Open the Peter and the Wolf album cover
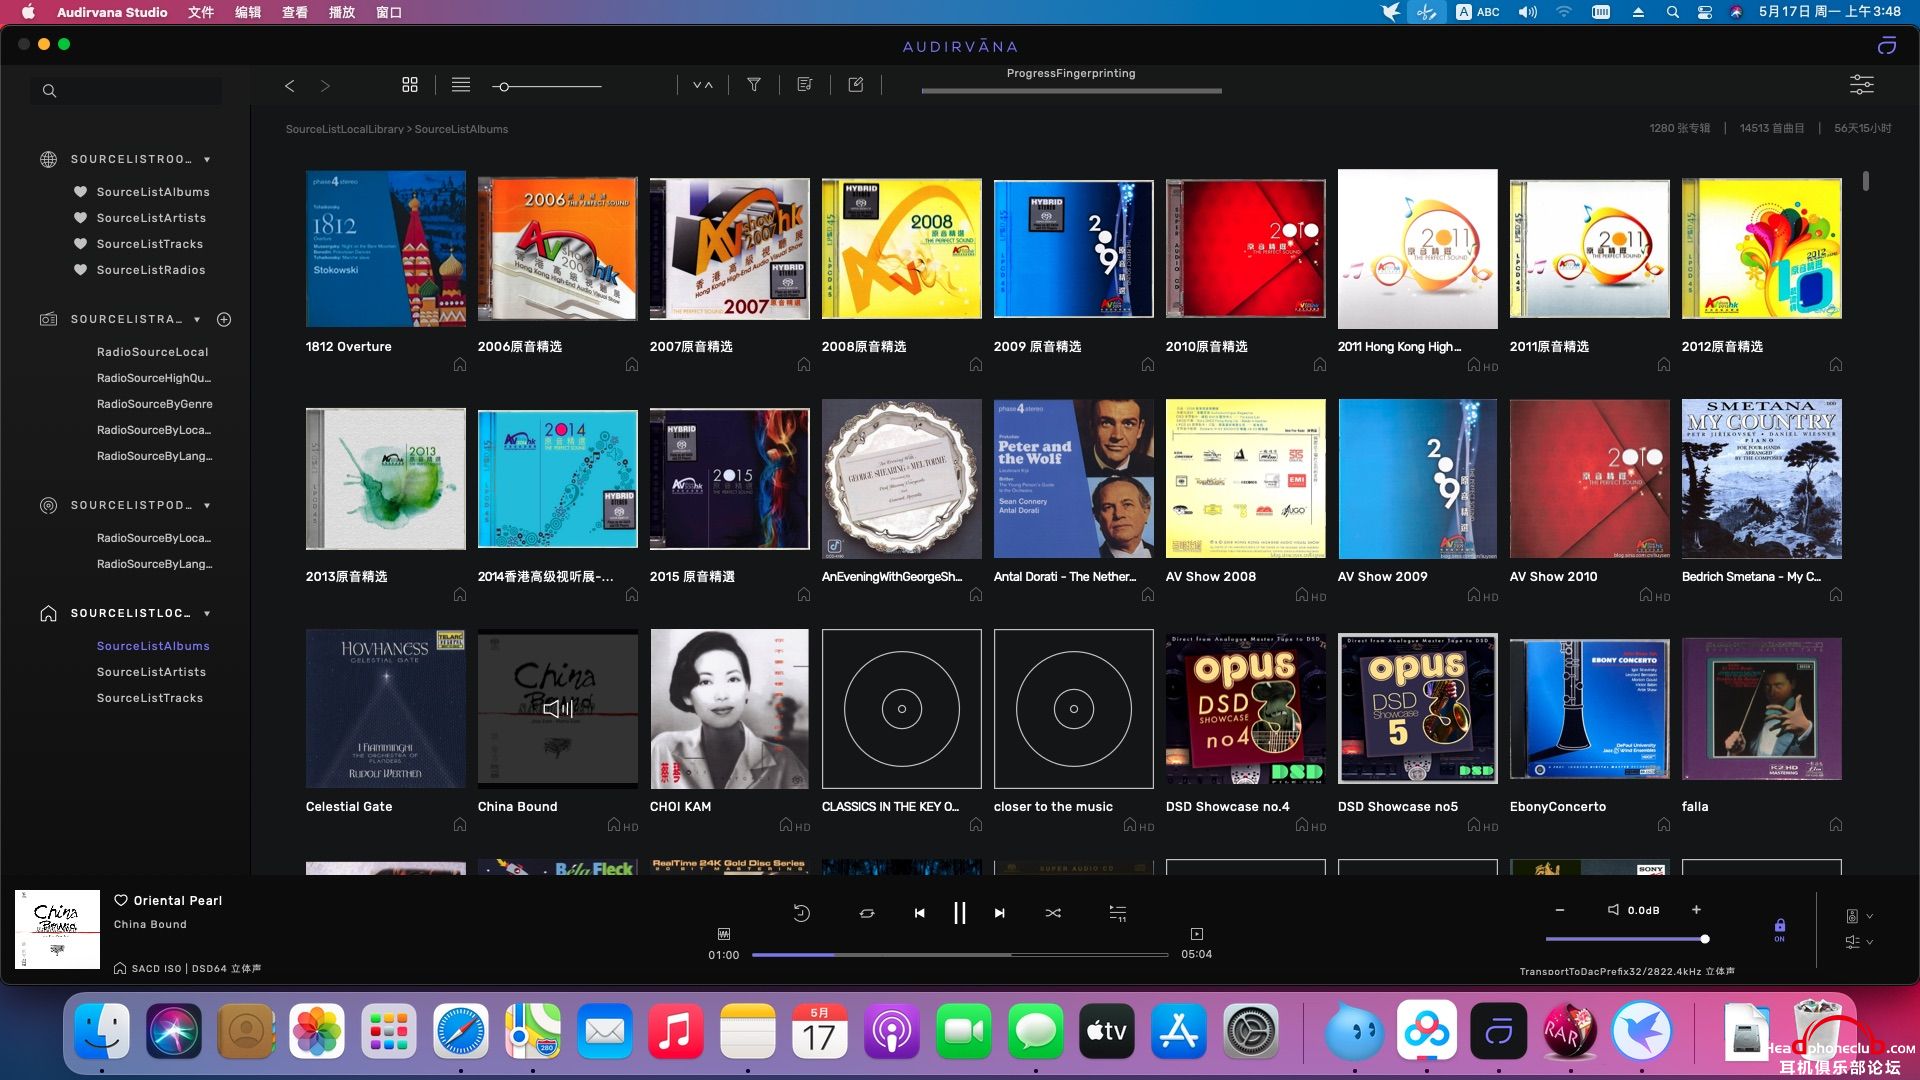The height and width of the screenshot is (1080, 1920). [1074, 479]
